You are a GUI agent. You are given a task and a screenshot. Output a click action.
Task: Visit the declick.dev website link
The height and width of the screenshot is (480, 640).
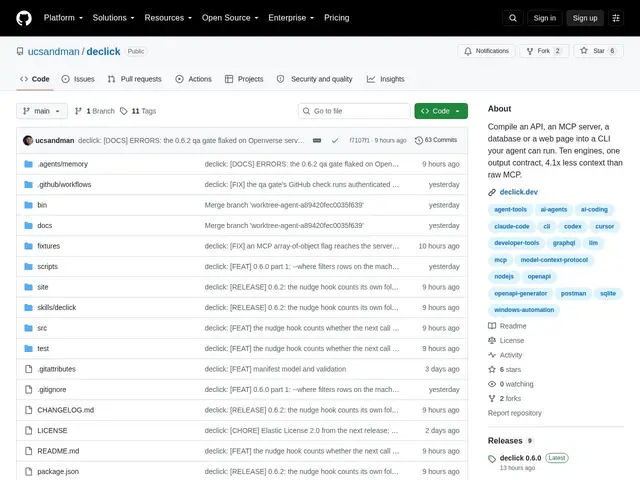click(519, 192)
